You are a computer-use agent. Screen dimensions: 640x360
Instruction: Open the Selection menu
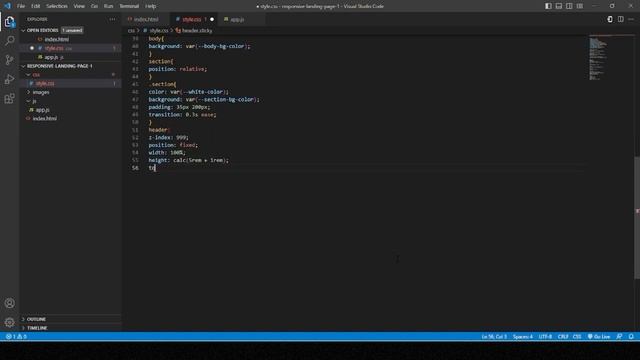[x=57, y=6]
